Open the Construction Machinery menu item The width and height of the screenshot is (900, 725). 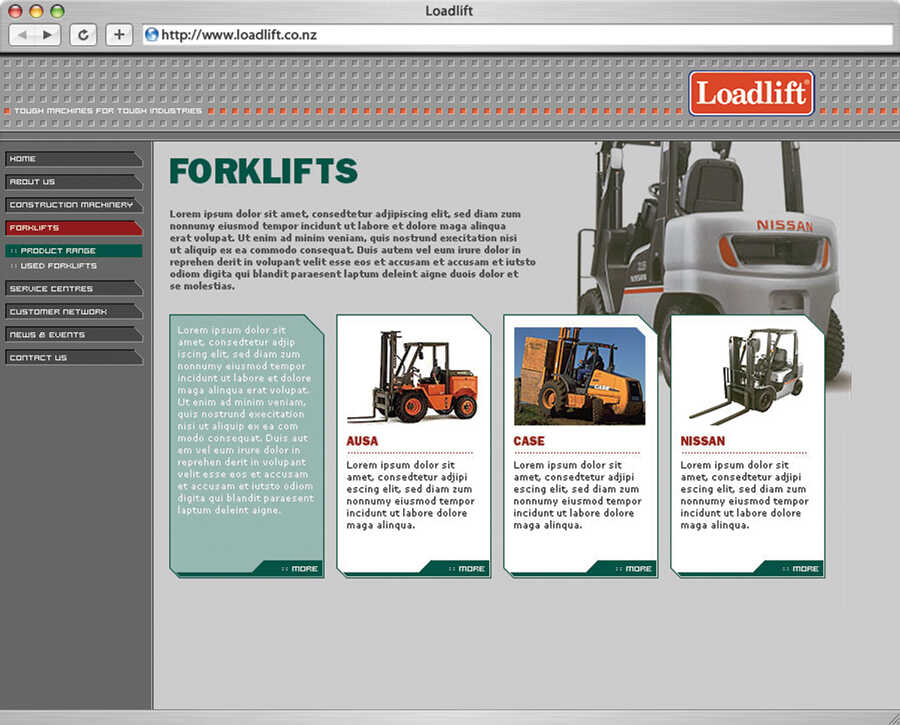pyautogui.click(x=73, y=205)
